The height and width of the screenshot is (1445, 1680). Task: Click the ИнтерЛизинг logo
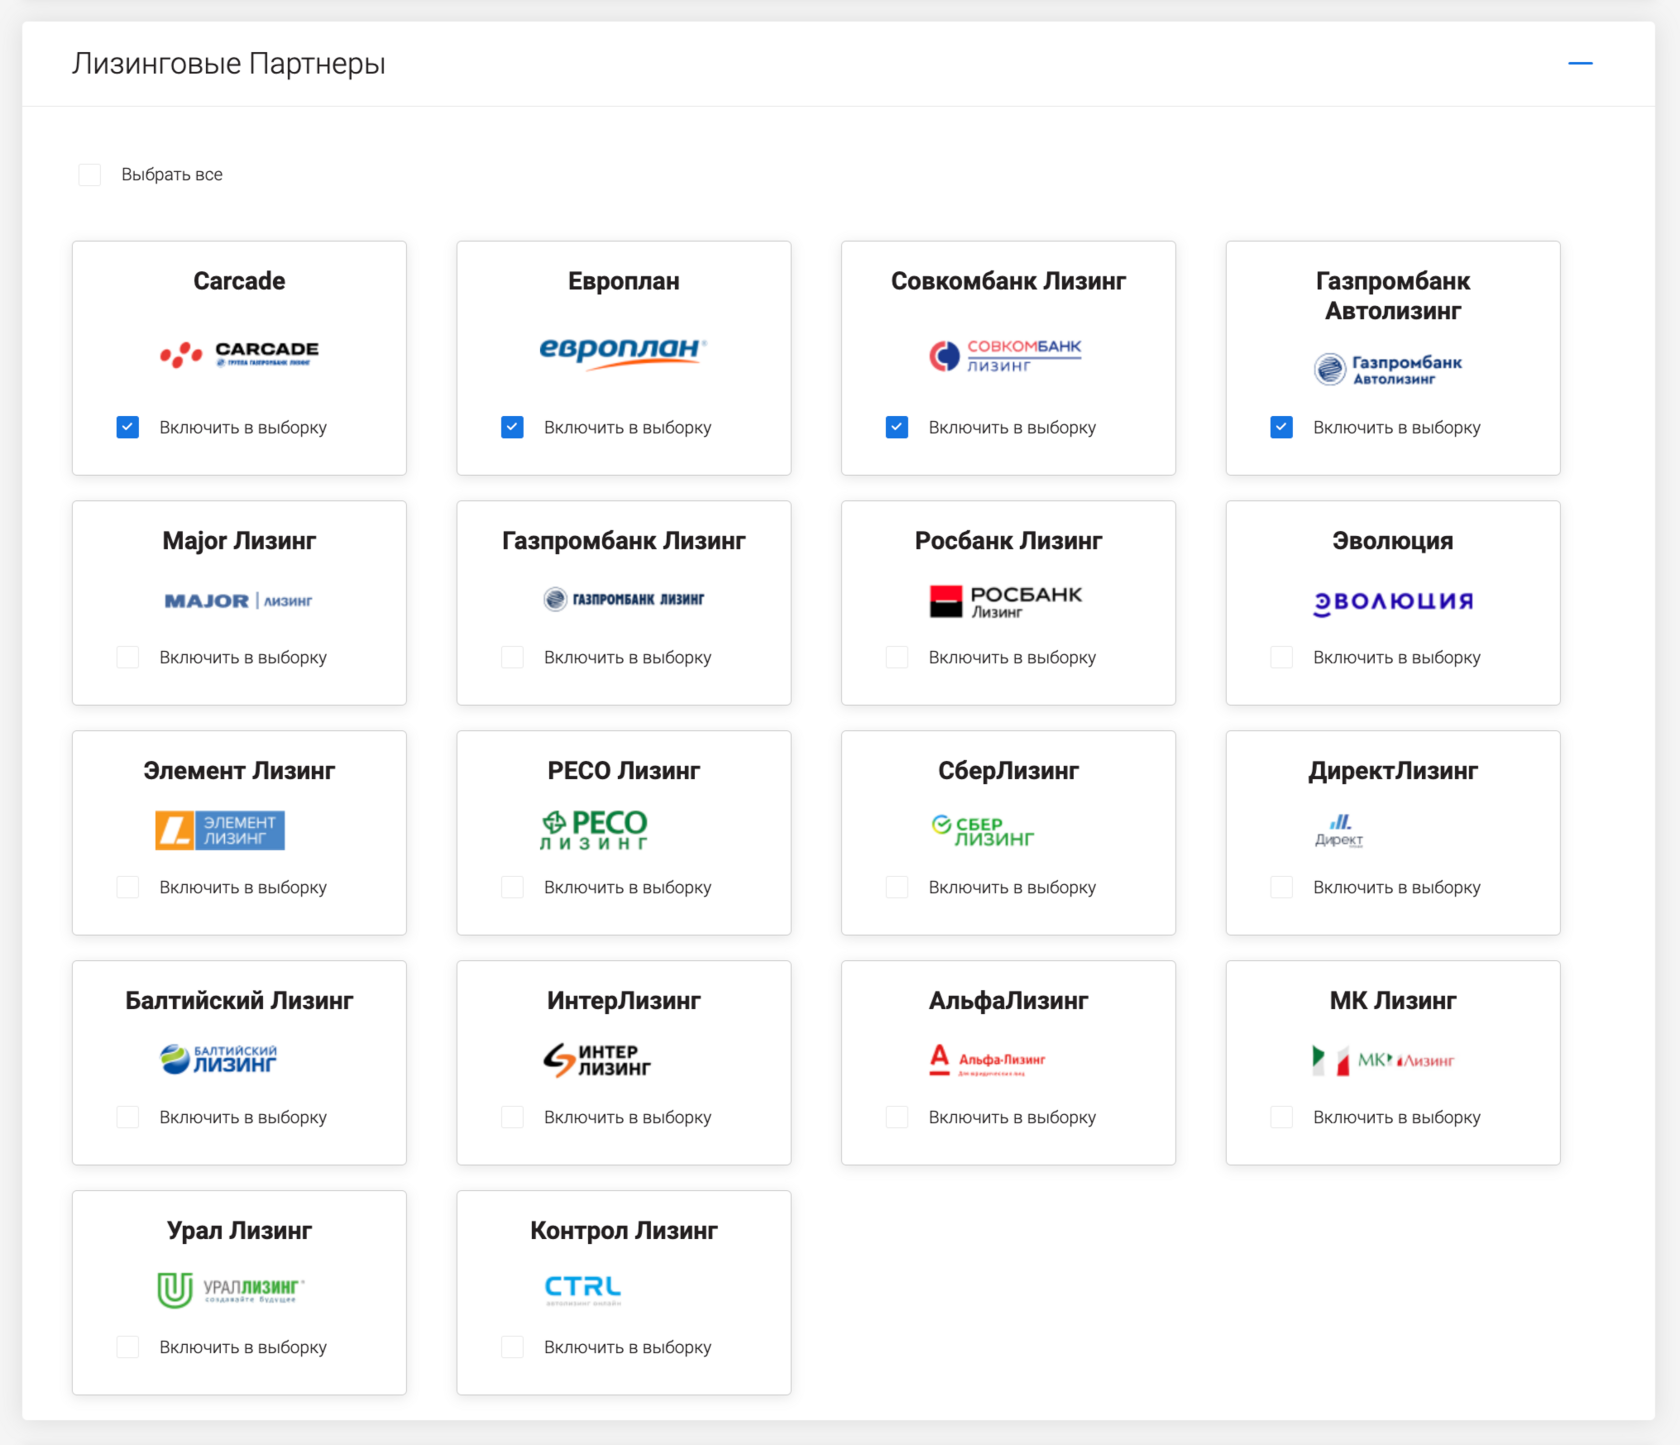tap(597, 1060)
